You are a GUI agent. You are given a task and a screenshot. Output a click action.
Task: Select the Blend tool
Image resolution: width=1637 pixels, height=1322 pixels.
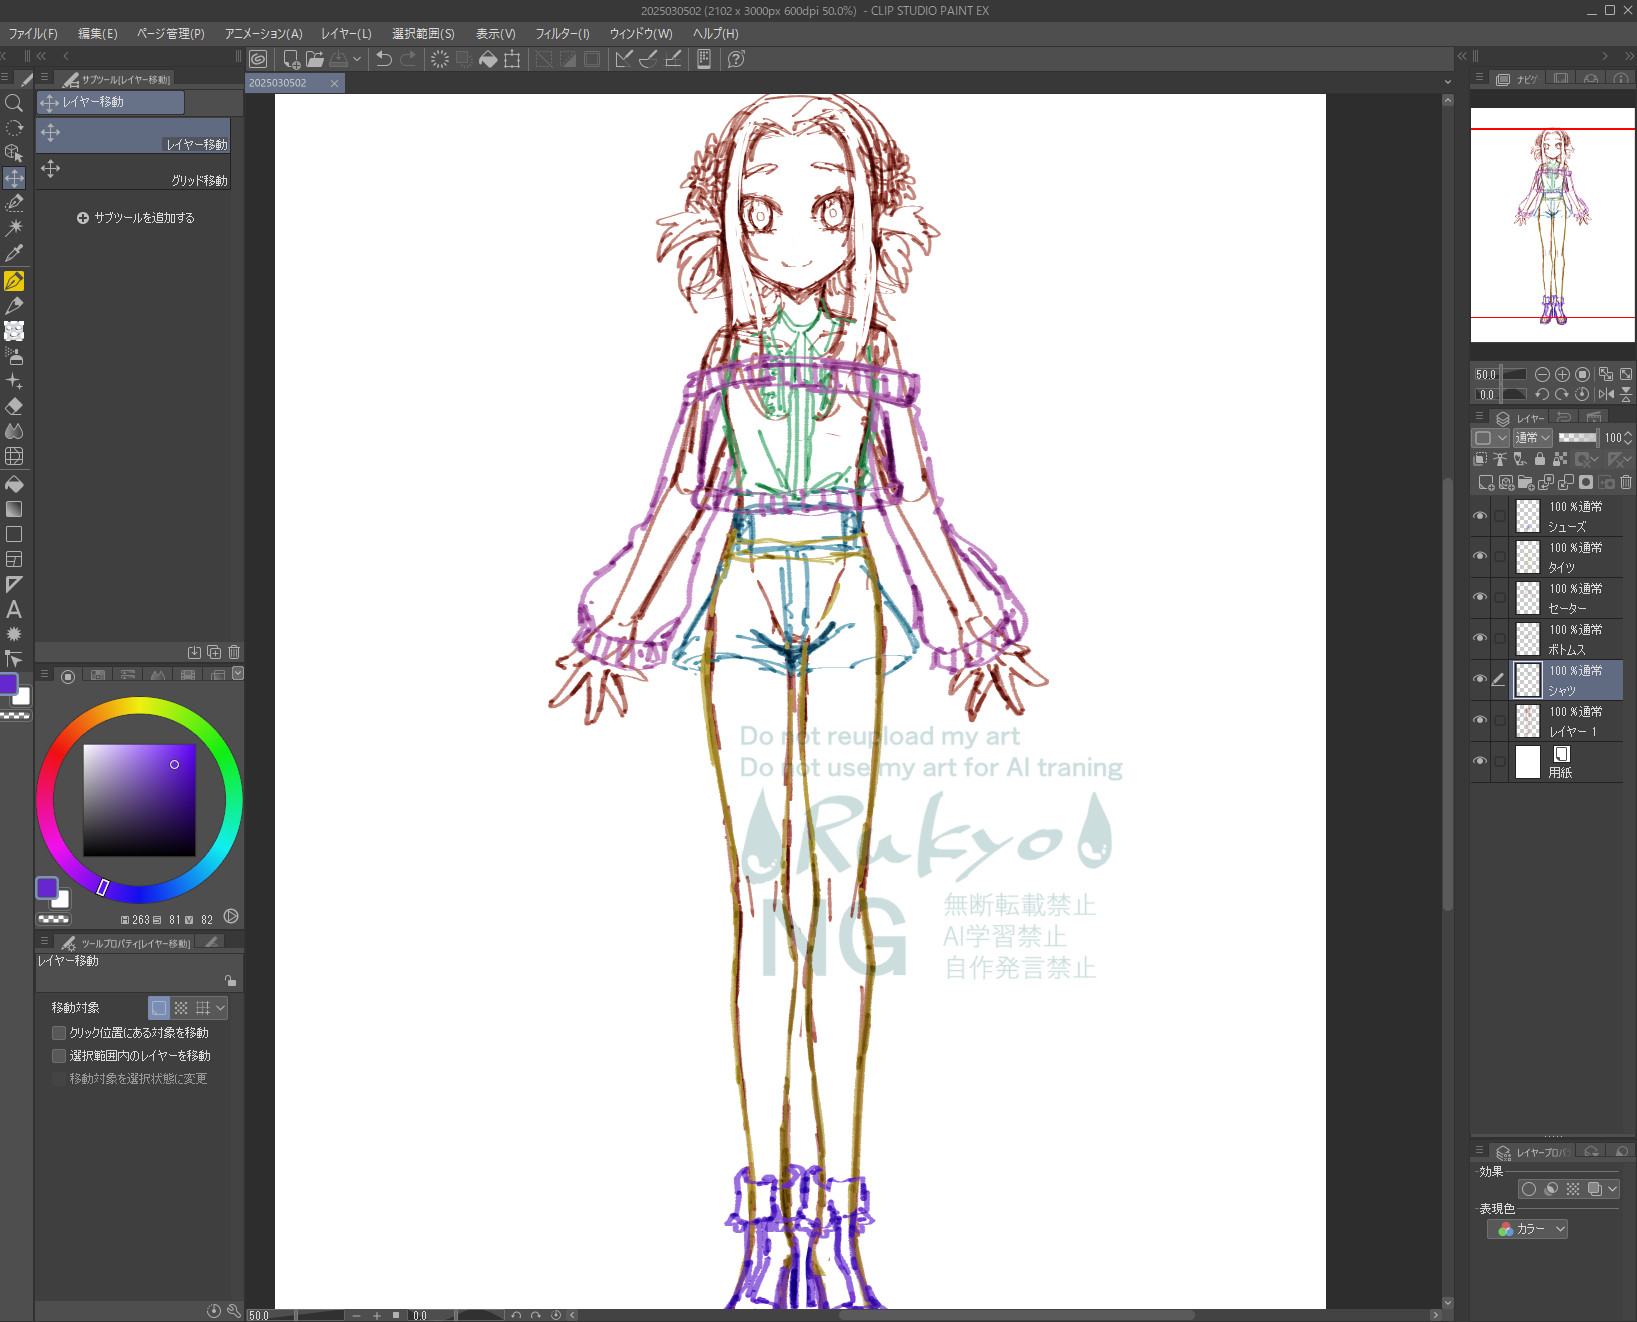(14, 431)
